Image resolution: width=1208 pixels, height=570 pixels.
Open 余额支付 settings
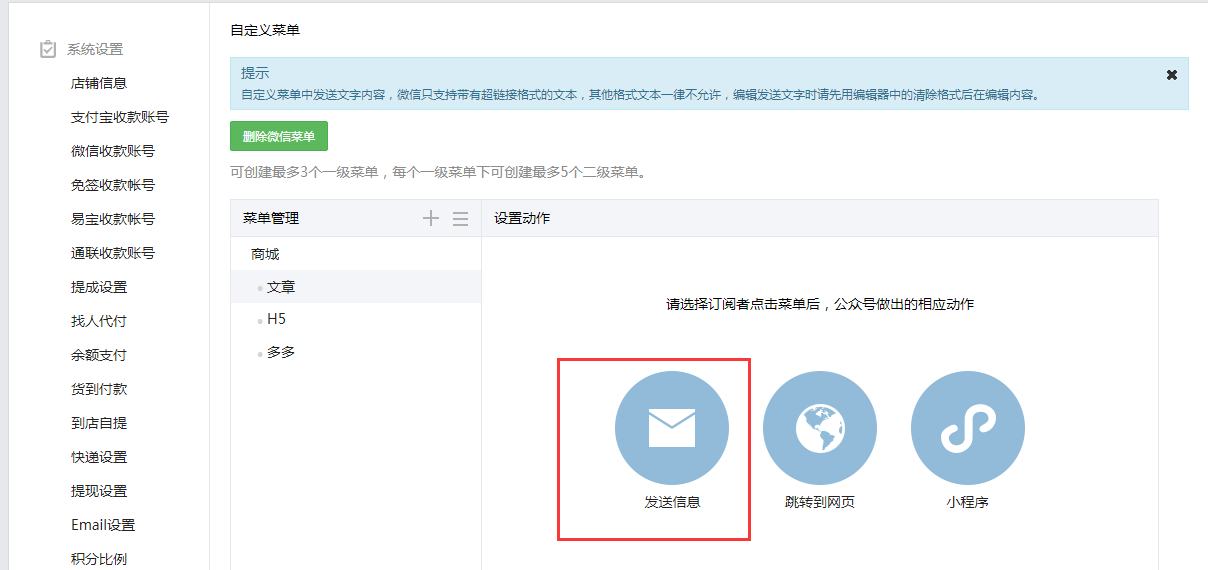click(x=99, y=355)
